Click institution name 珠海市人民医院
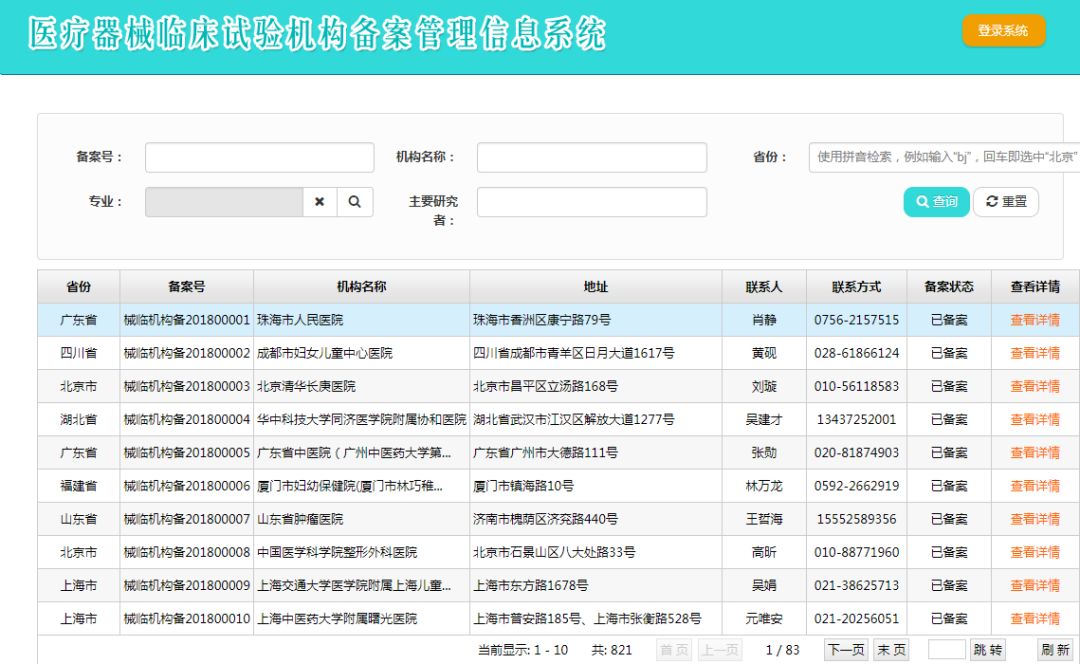Image resolution: width=1080 pixels, height=664 pixels. pyautogui.click(x=300, y=320)
